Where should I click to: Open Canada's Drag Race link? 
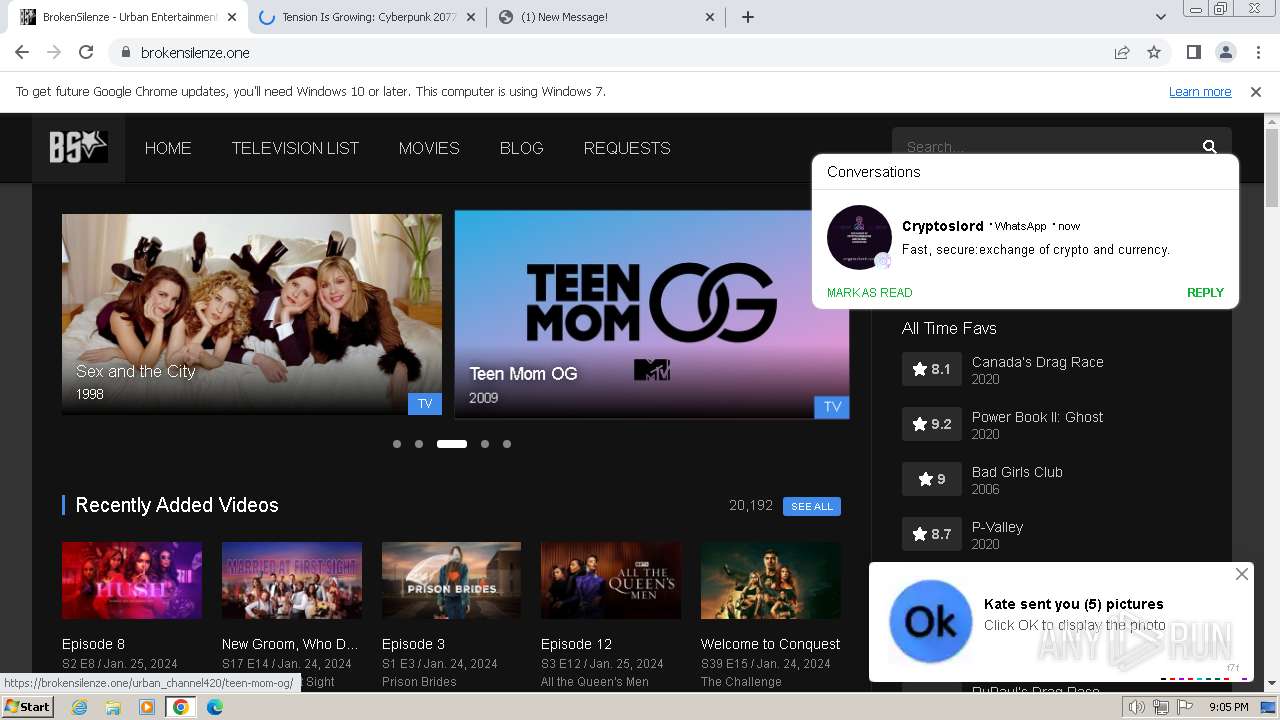click(1037, 362)
